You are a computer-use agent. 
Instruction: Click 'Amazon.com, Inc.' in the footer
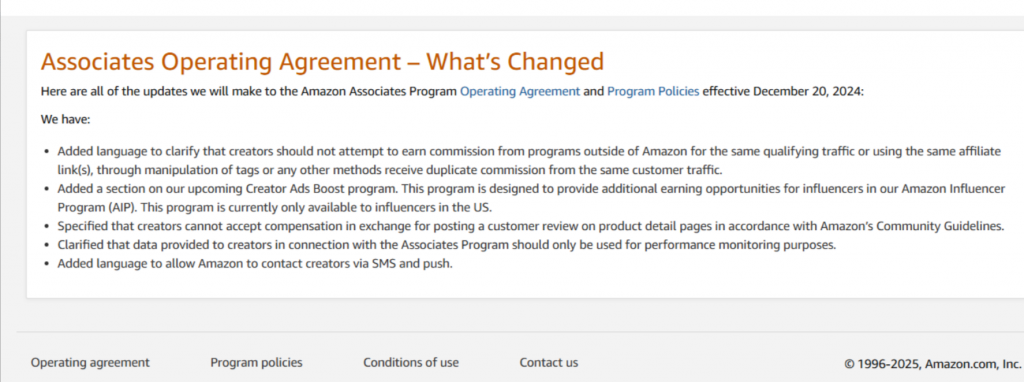point(973,364)
